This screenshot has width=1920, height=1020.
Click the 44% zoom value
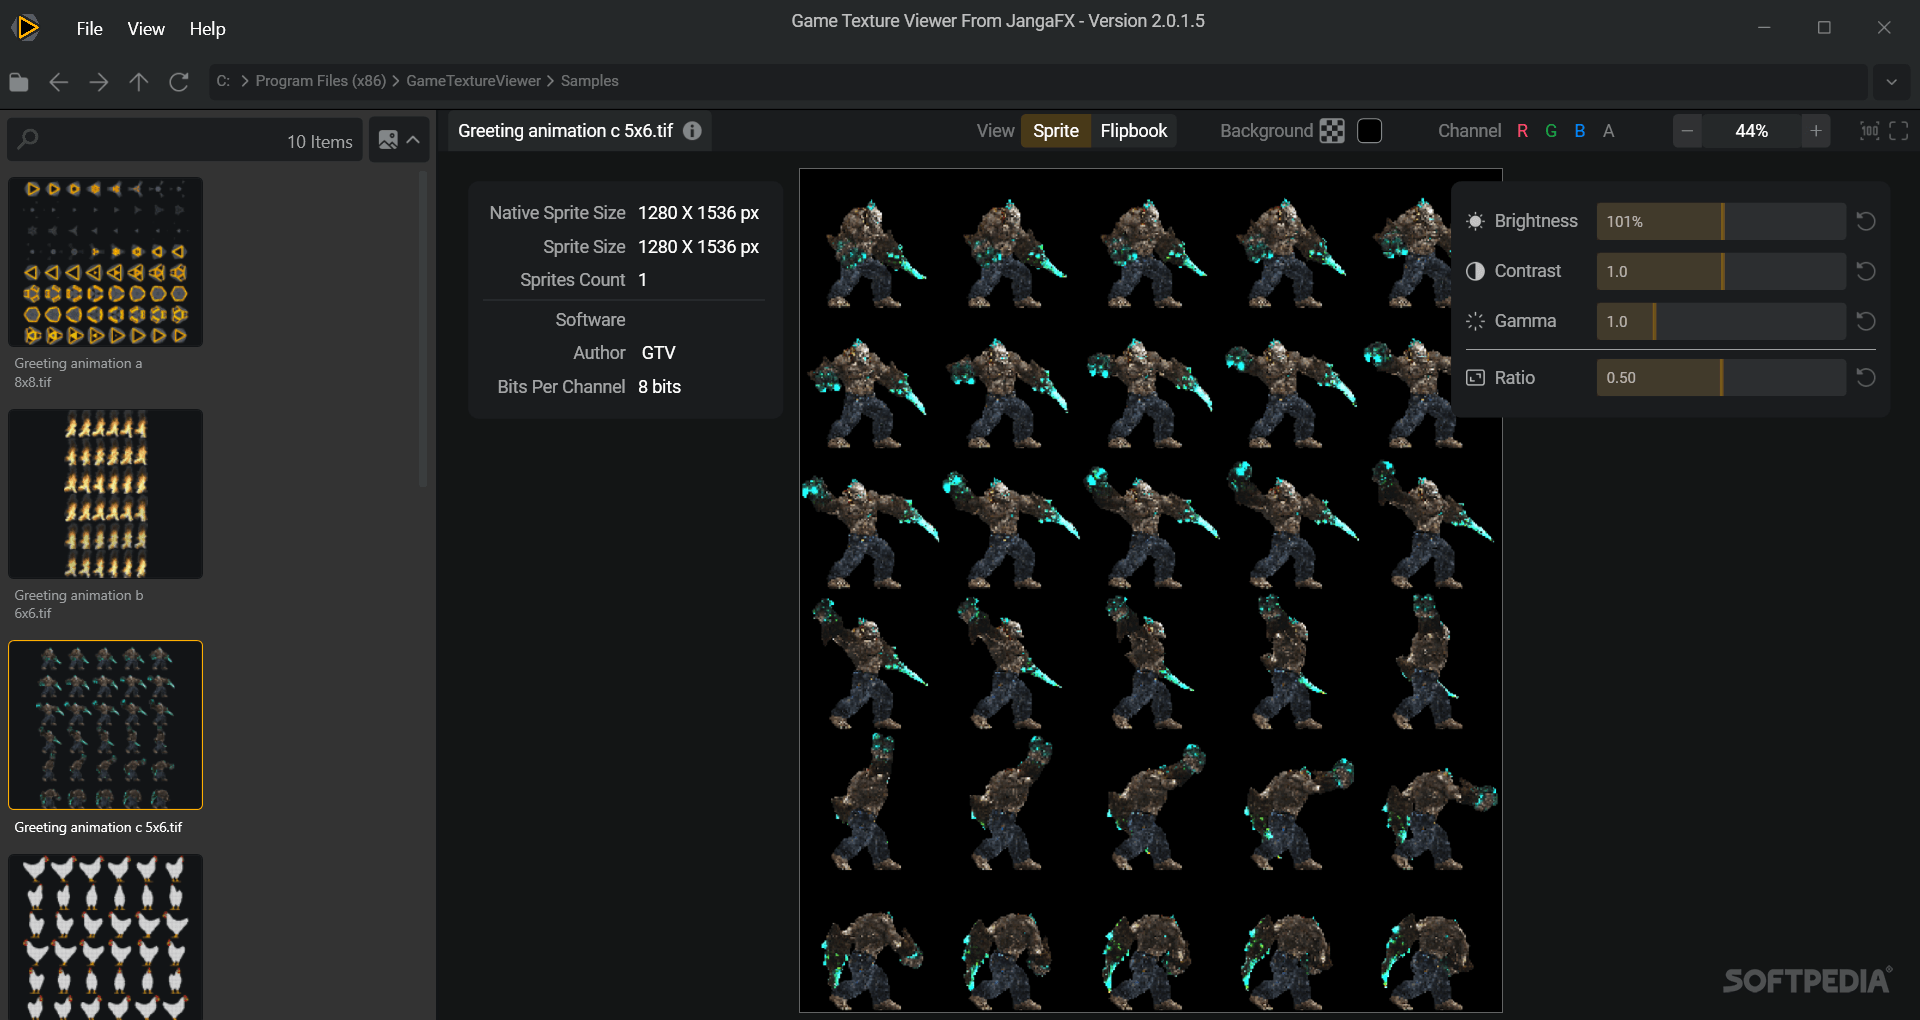pyautogui.click(x=1751, y=131)
